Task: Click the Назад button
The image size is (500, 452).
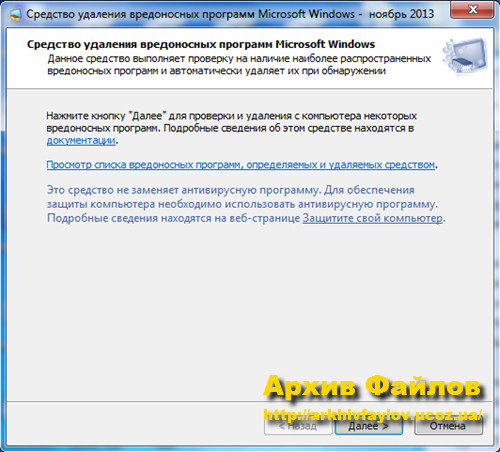Action: click(x=298, y=426)
